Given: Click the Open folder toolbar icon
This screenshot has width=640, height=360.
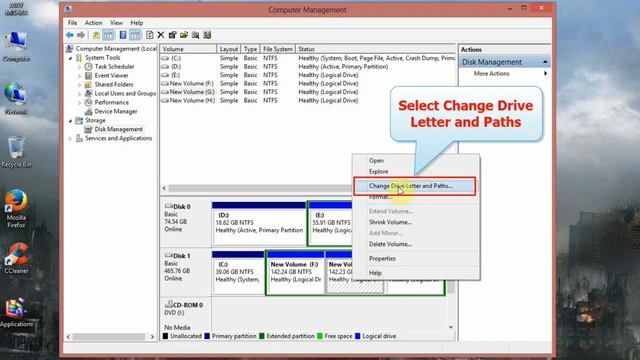Looking at the screenshot, I should coord(184,35).
